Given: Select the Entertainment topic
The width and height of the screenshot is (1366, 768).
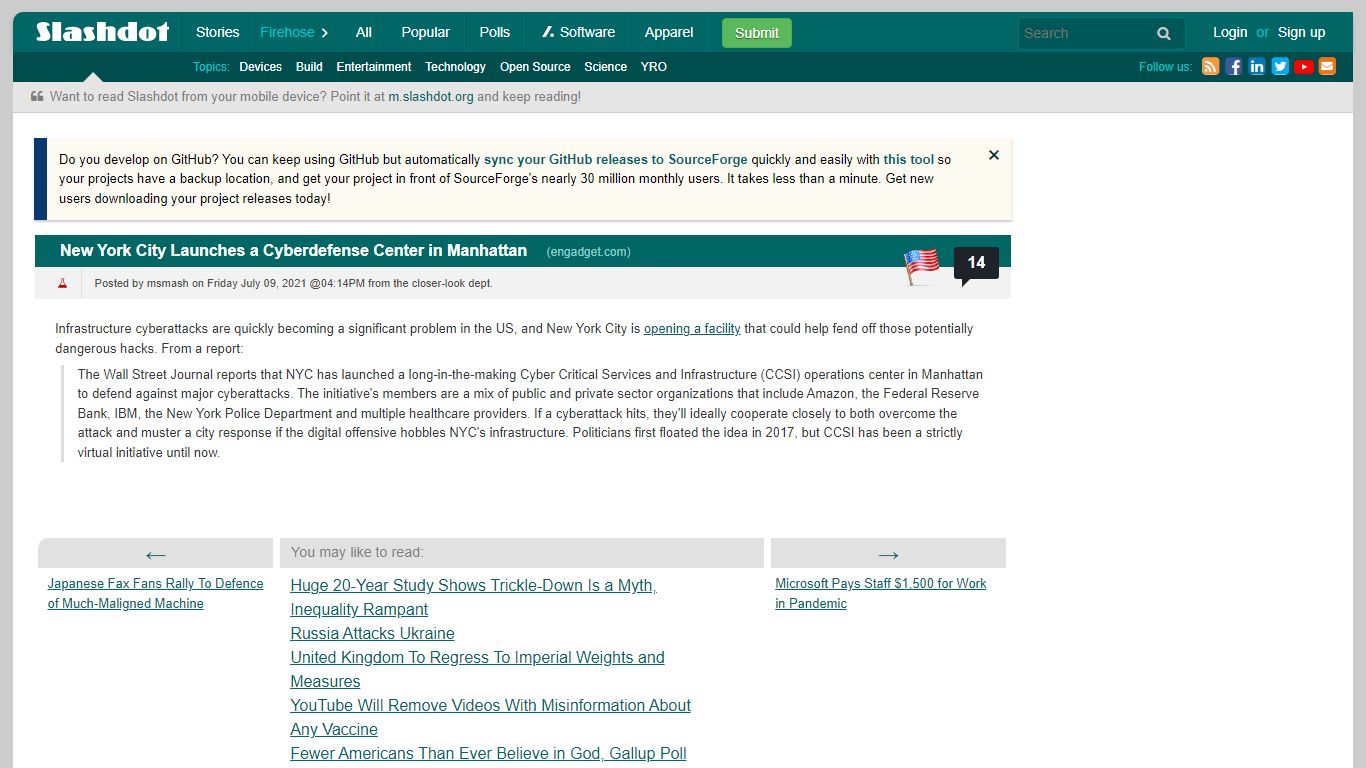Looking at the screenshot, I should (374, 67).
